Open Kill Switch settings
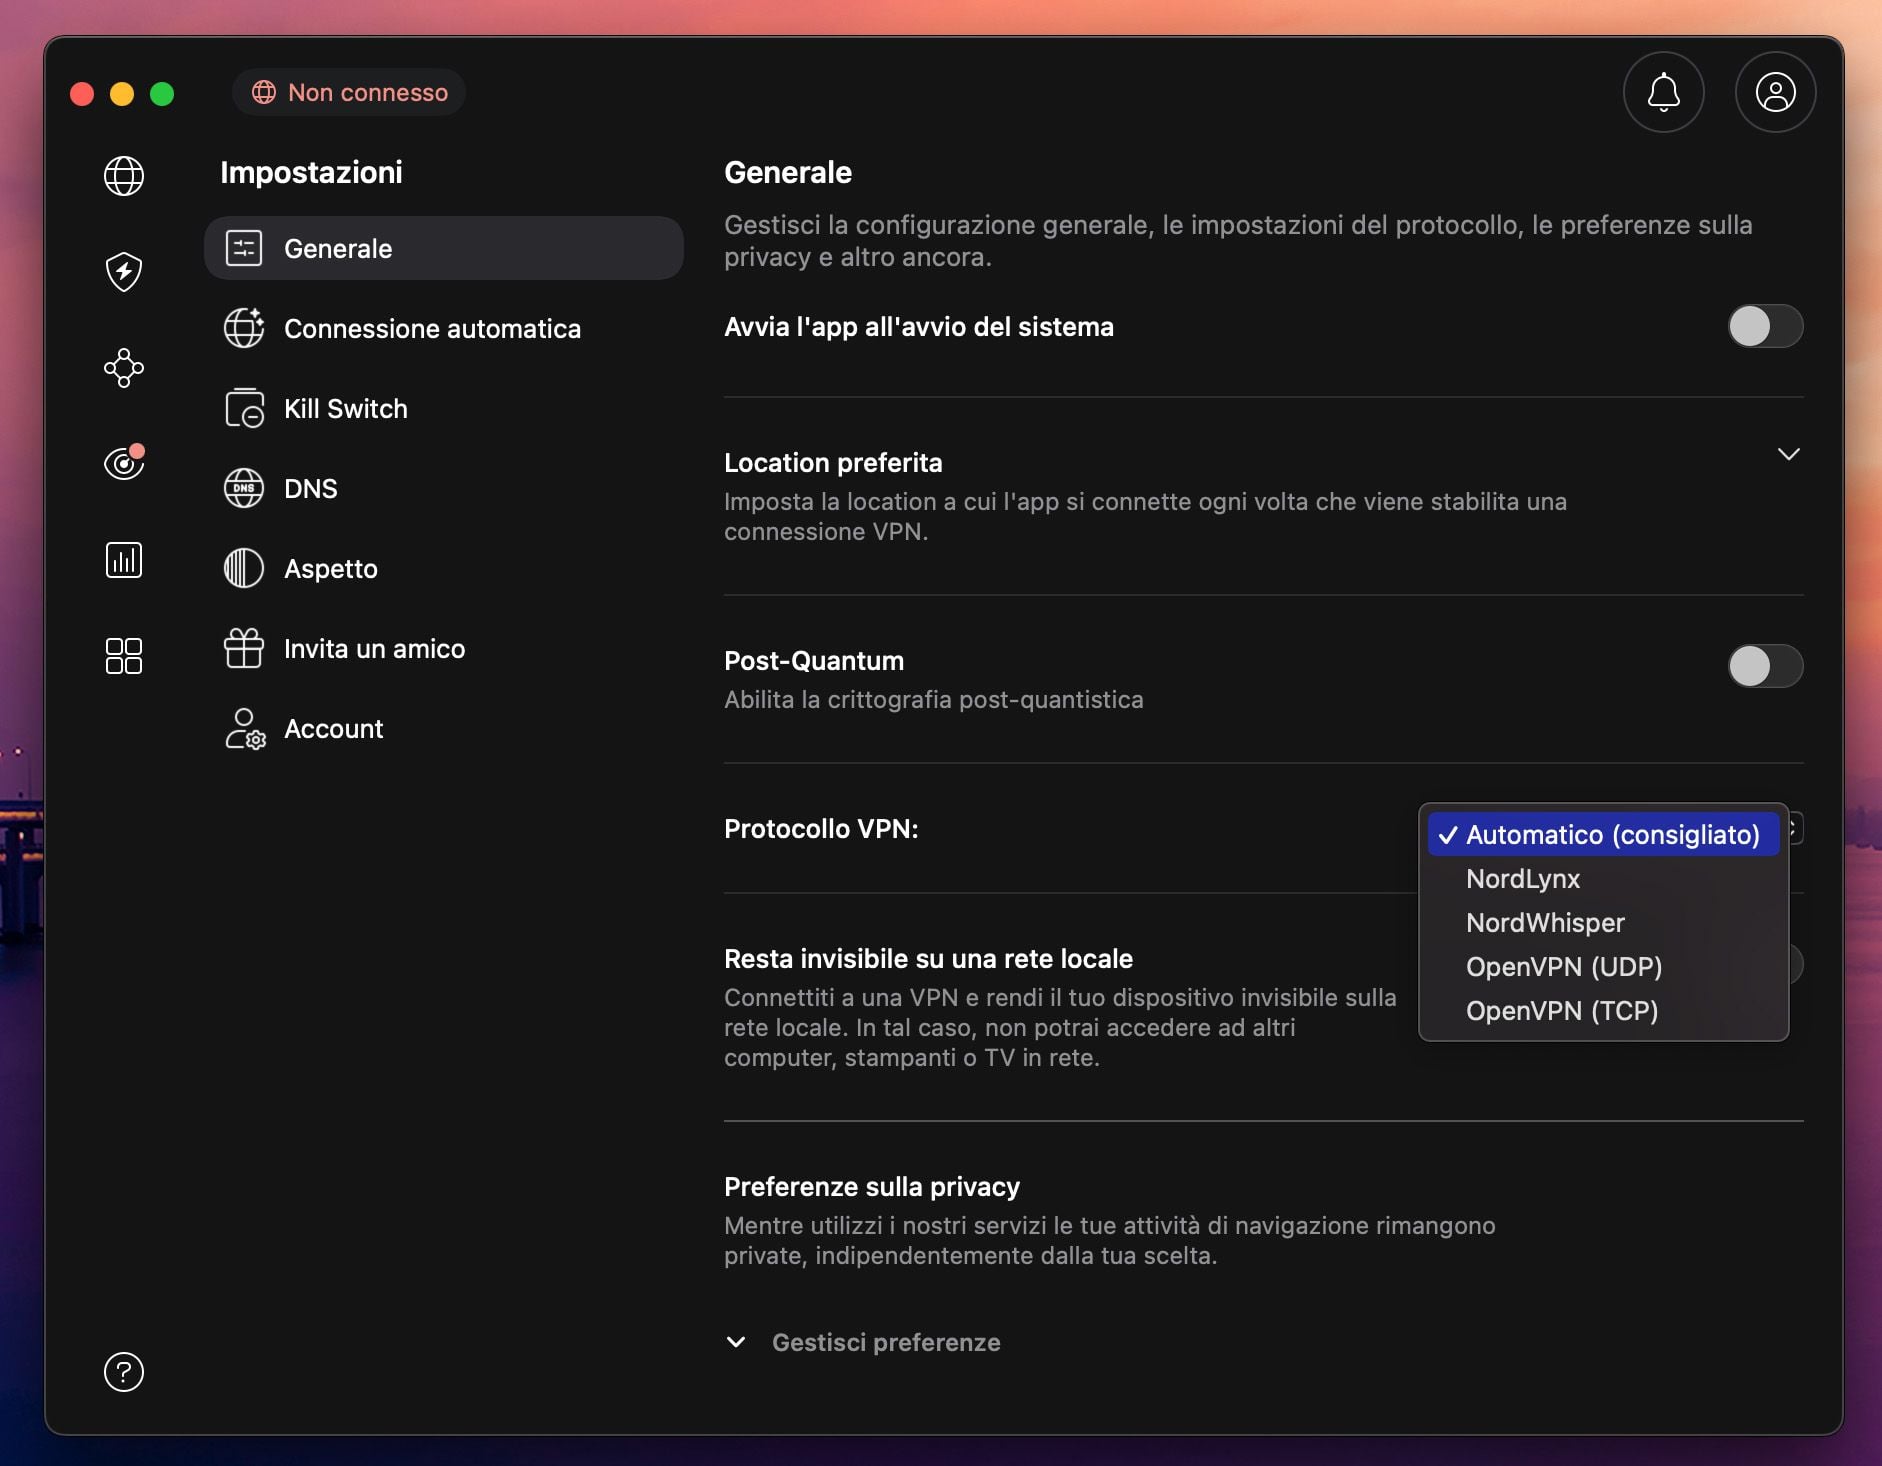Viewport: 1882px width, 1466px height. (444, 408)
